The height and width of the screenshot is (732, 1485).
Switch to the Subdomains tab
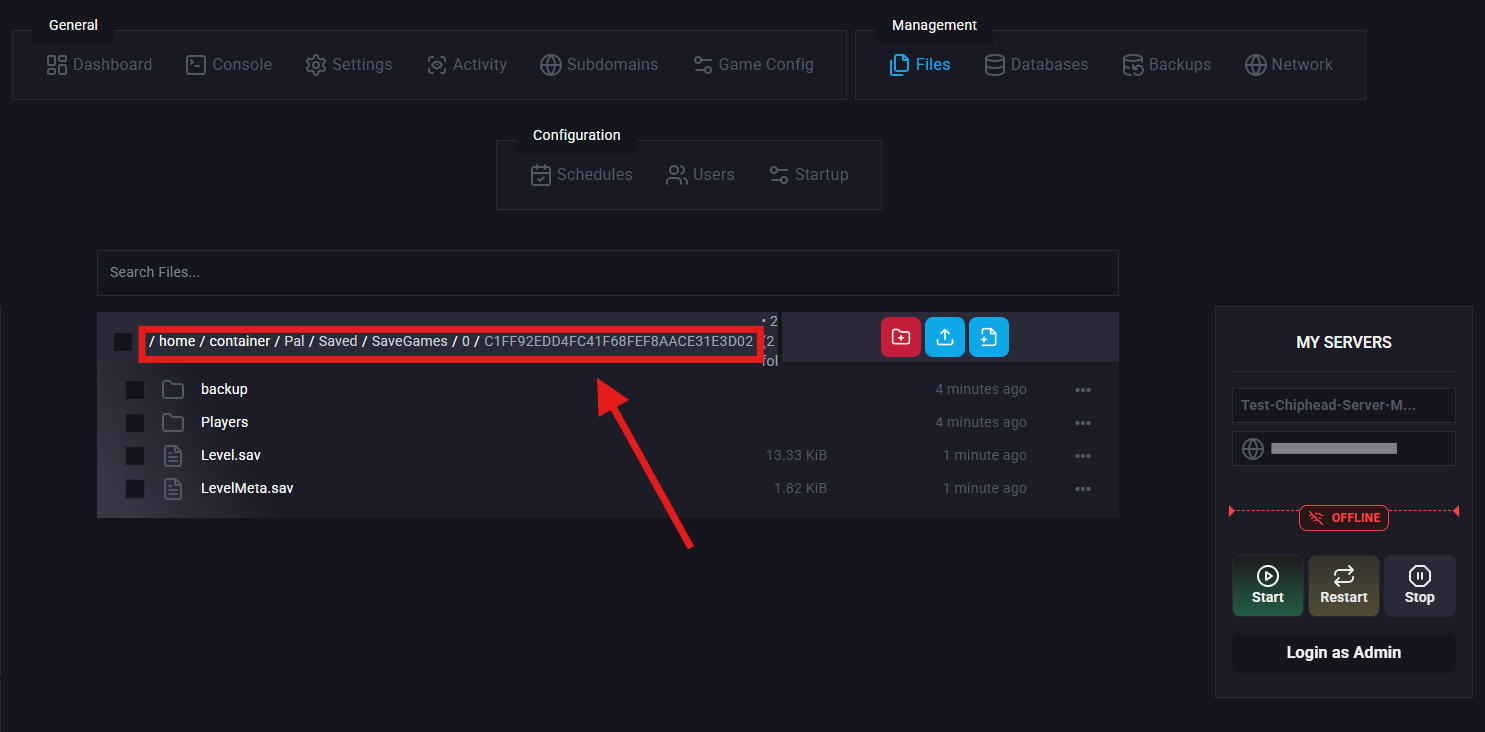pyautogui.click(x=599, y=65)
